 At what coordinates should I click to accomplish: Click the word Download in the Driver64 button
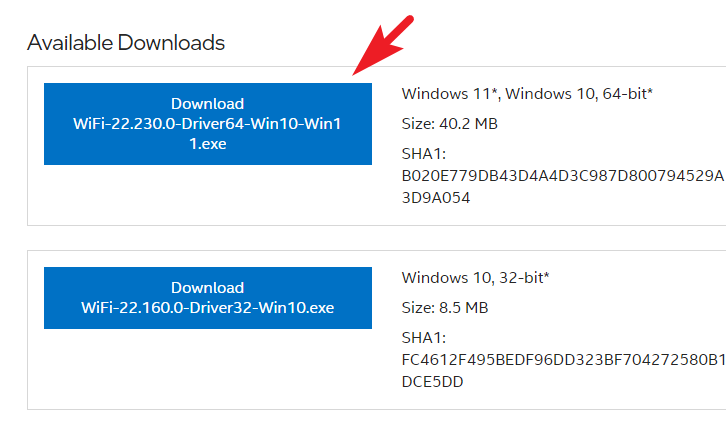coord(207,104)
